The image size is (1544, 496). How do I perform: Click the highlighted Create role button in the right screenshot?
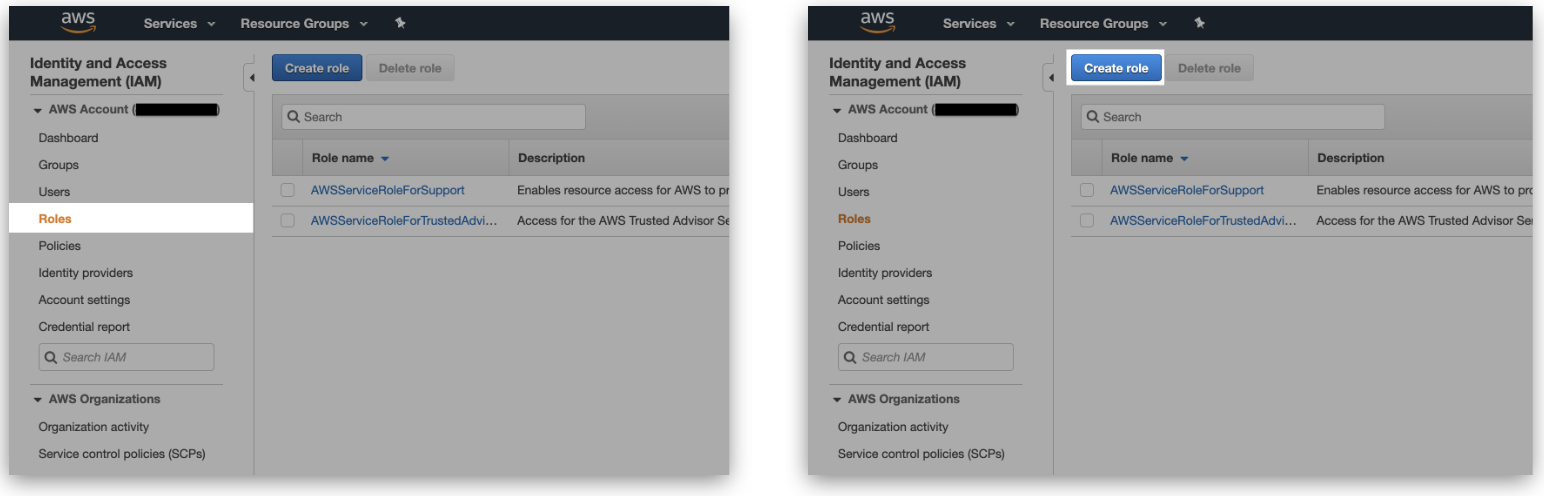tap(1116, 68)
